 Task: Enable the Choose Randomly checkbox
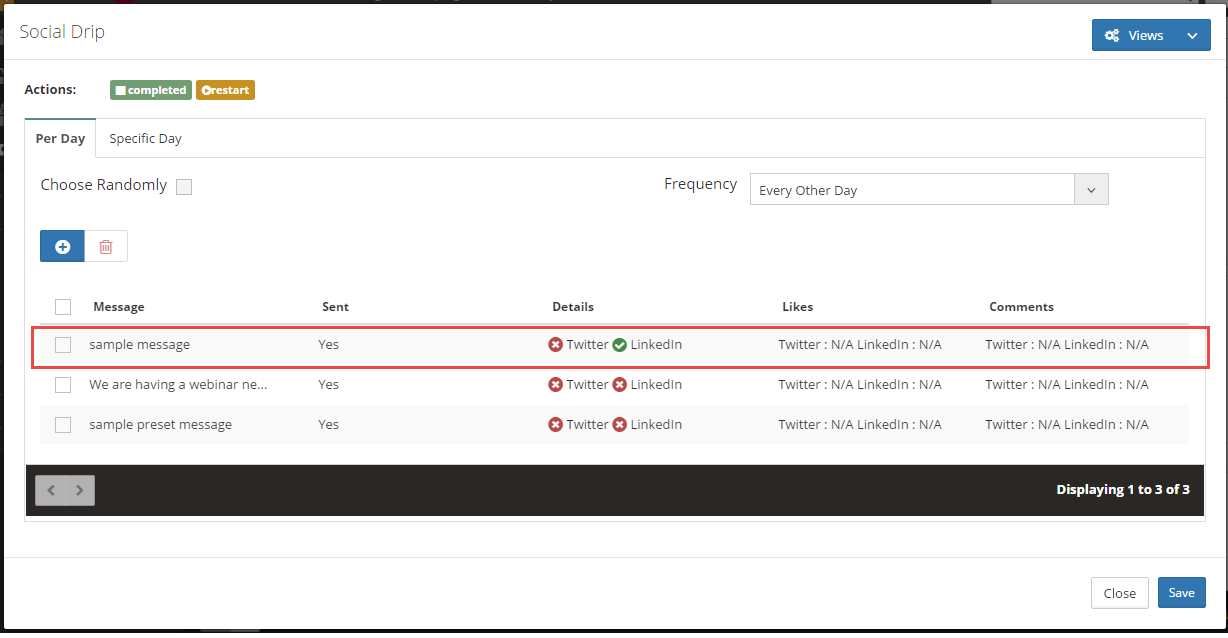point(184,187)
